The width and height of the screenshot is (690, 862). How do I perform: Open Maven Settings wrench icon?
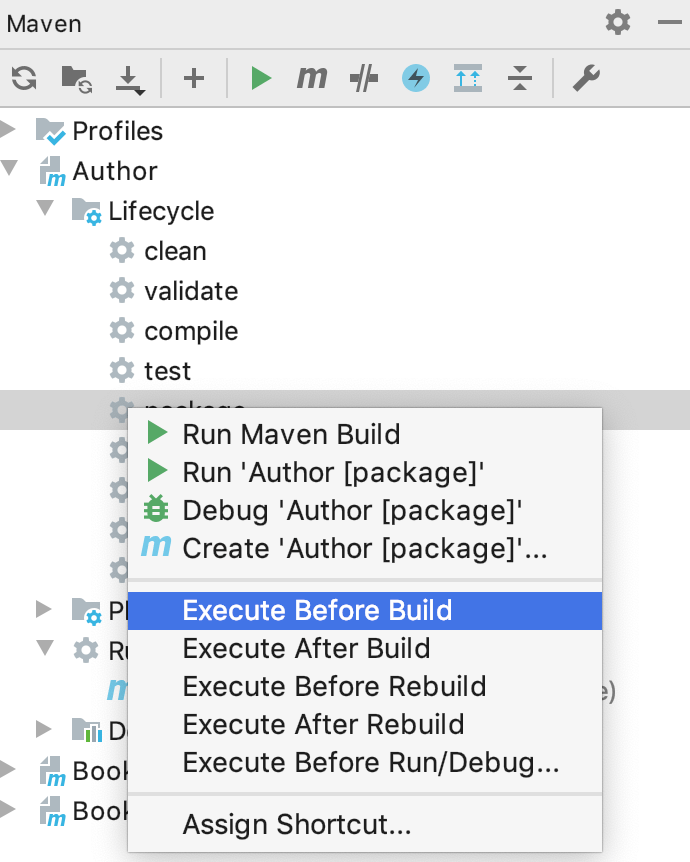tap(586, 78)
